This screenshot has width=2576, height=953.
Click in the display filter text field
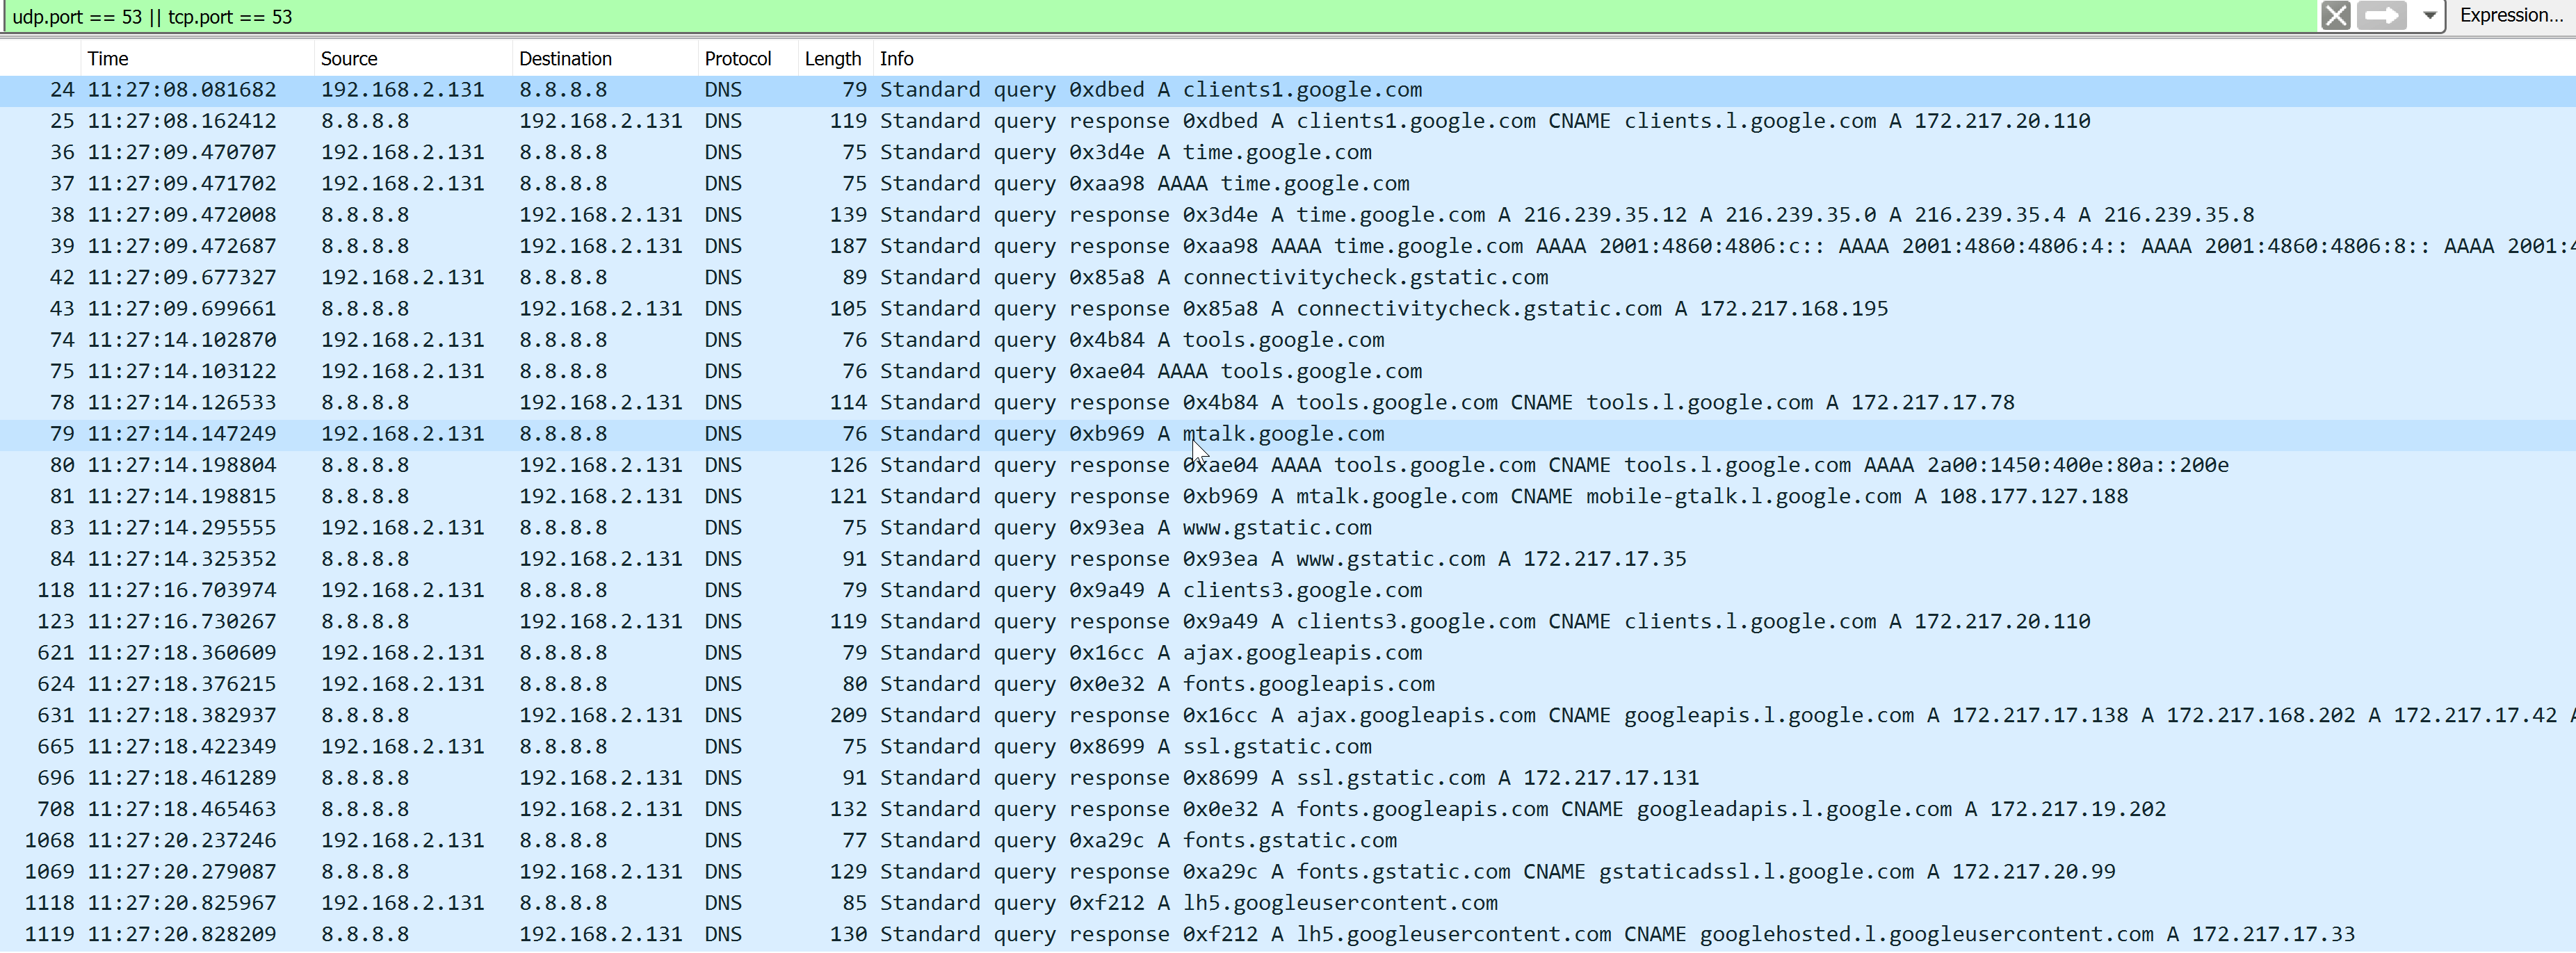point(1100,17)
